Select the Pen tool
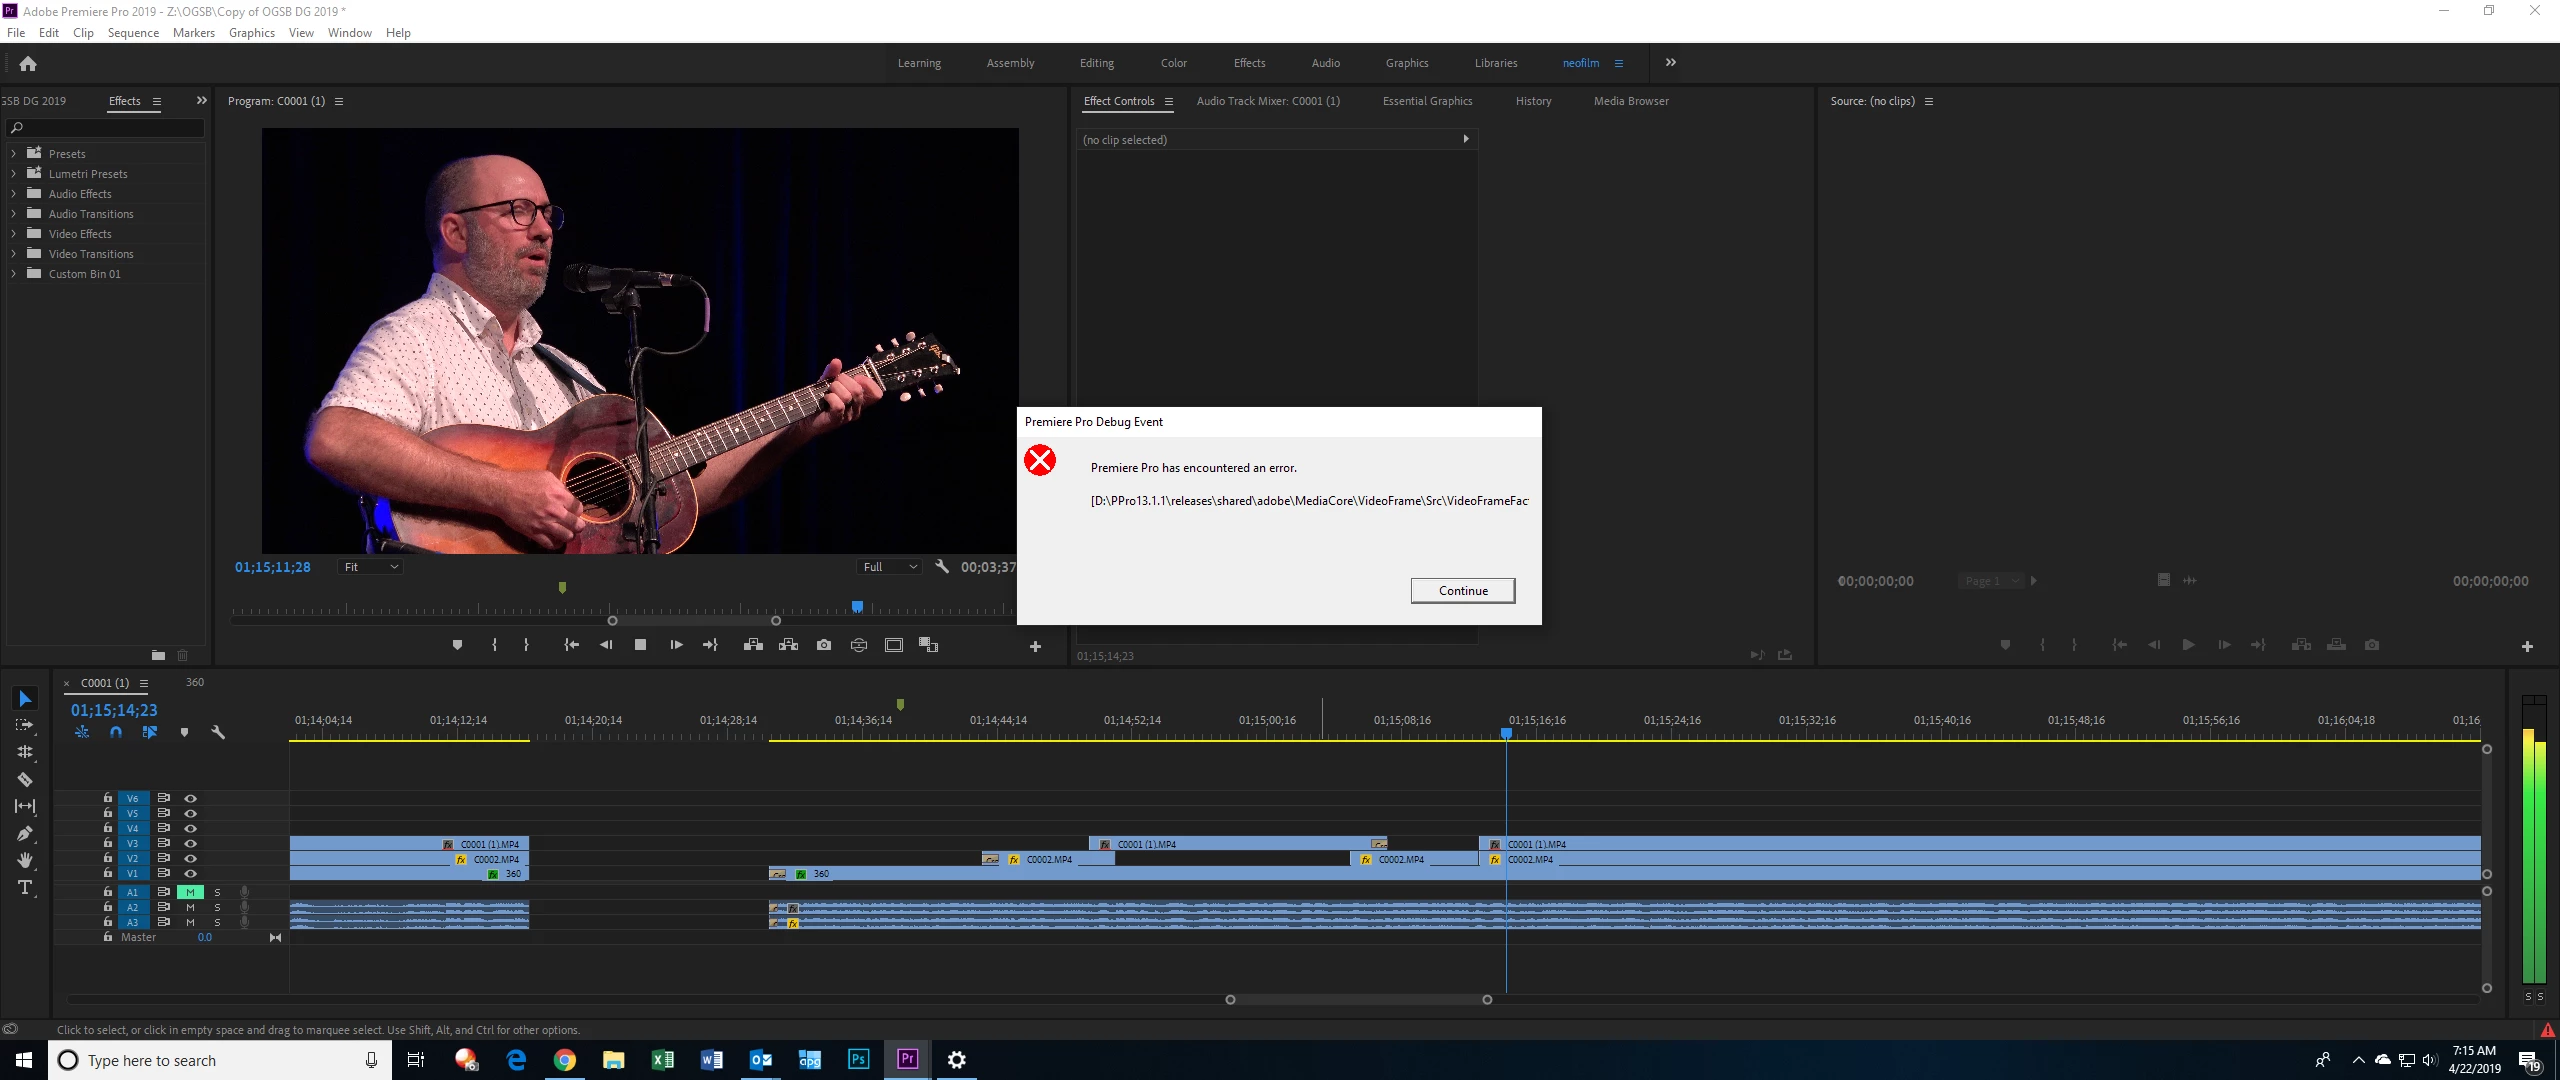Image resolution: width=2560 pixels, height=1080 pixels. coord(25,833)
